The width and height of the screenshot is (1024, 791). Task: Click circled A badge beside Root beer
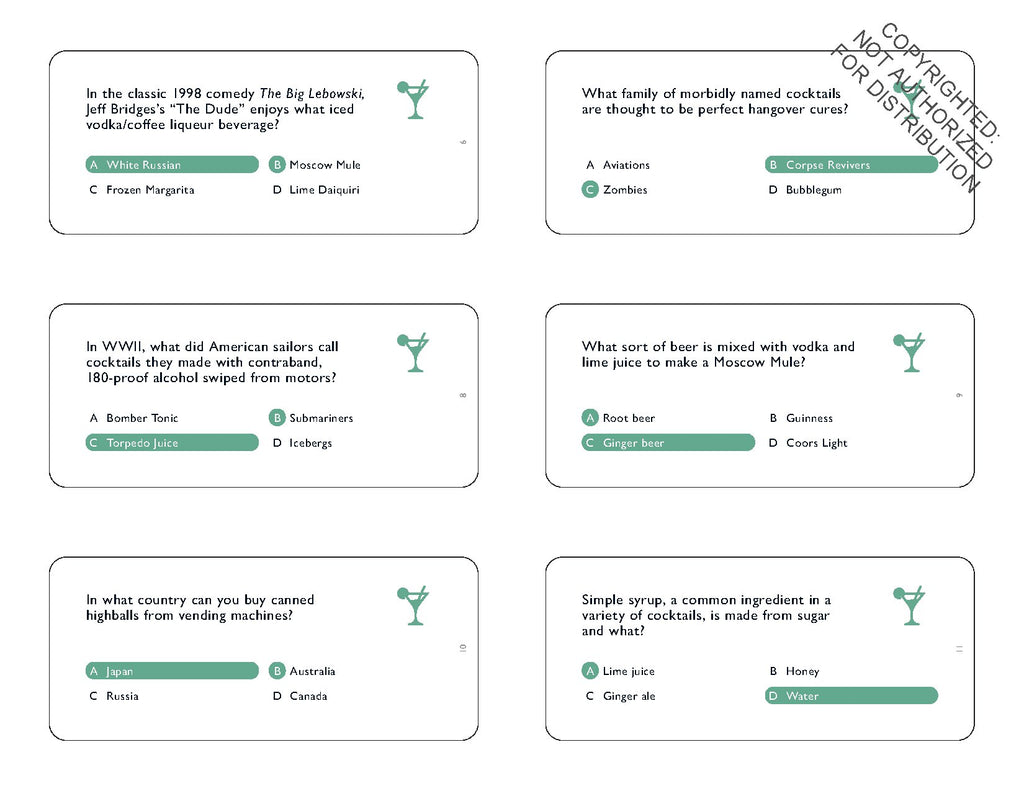(x=590, y=417)
